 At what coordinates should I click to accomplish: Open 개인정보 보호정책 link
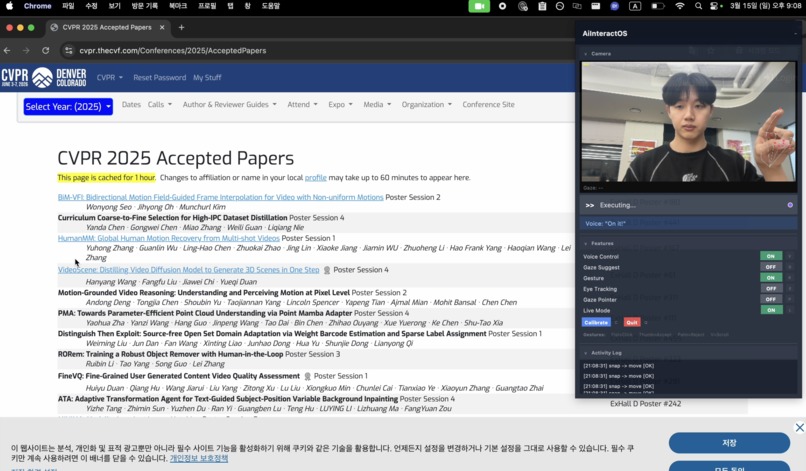pyautogui.click(x=199, y=458)
